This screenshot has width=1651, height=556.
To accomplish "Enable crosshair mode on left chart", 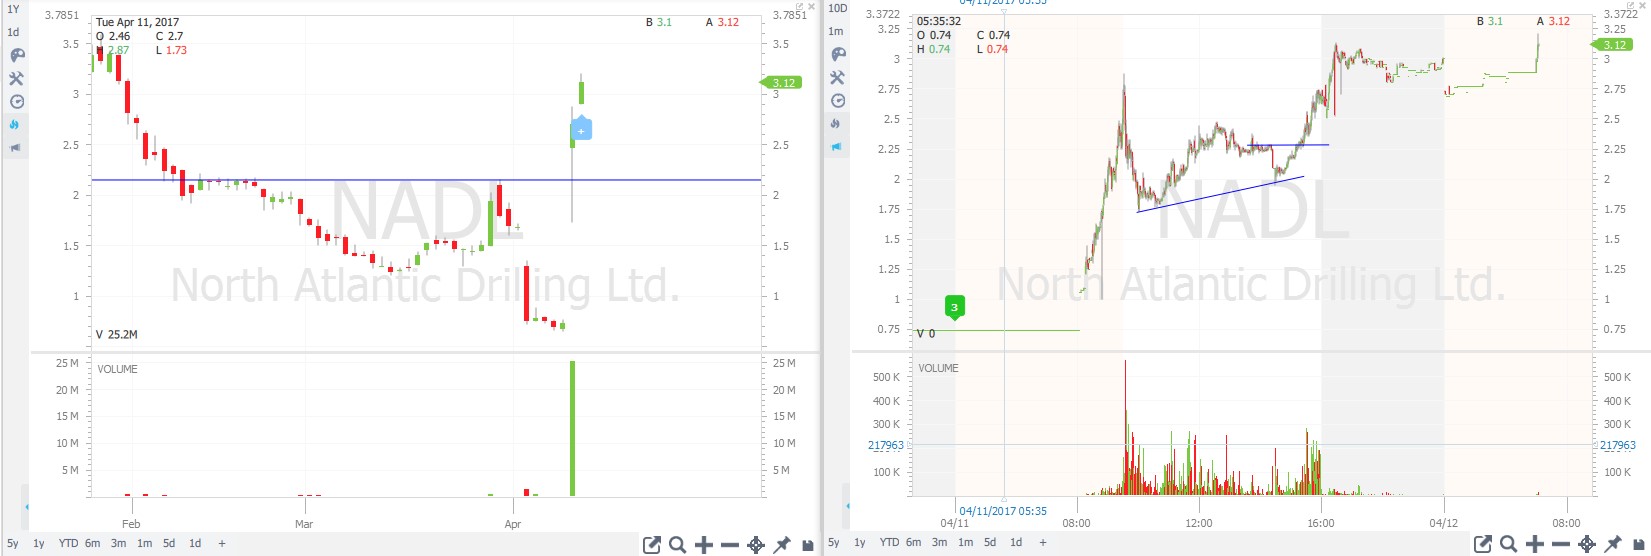I will pyautogui.click(x=756, y=545).
